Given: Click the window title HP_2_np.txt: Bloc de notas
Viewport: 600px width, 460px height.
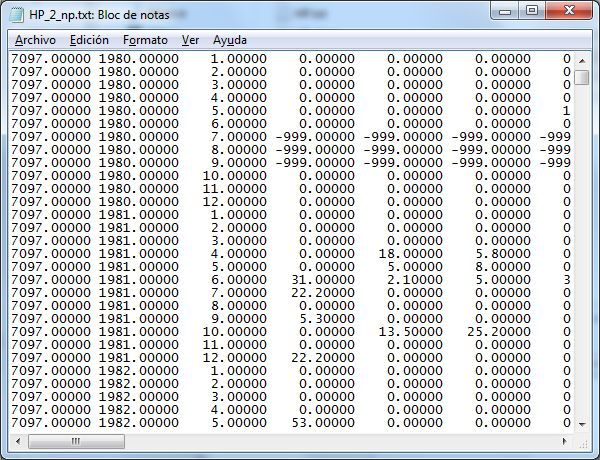Looking at the screenshot, I should tap(99, 15).
